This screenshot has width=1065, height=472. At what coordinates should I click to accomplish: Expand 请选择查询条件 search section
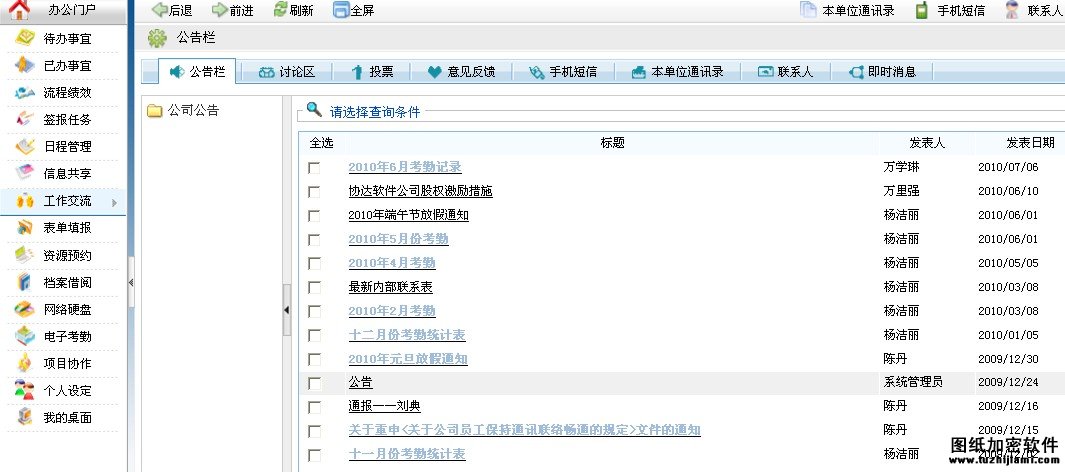click(x=375, y=112)
